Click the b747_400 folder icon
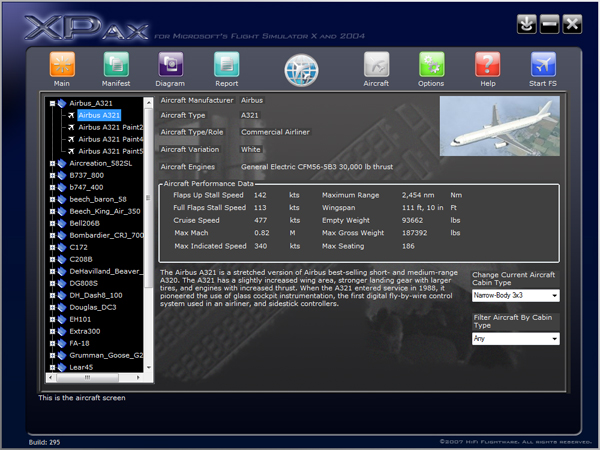 point(62,188)
